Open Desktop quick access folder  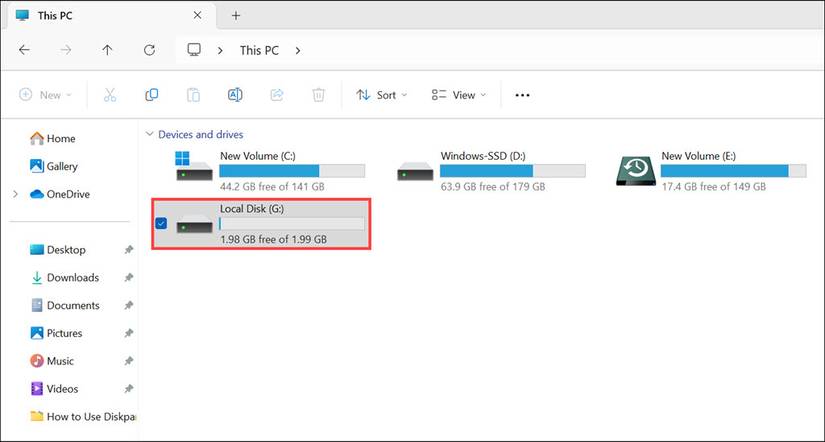pyautogui.click(x=58, y=250)
